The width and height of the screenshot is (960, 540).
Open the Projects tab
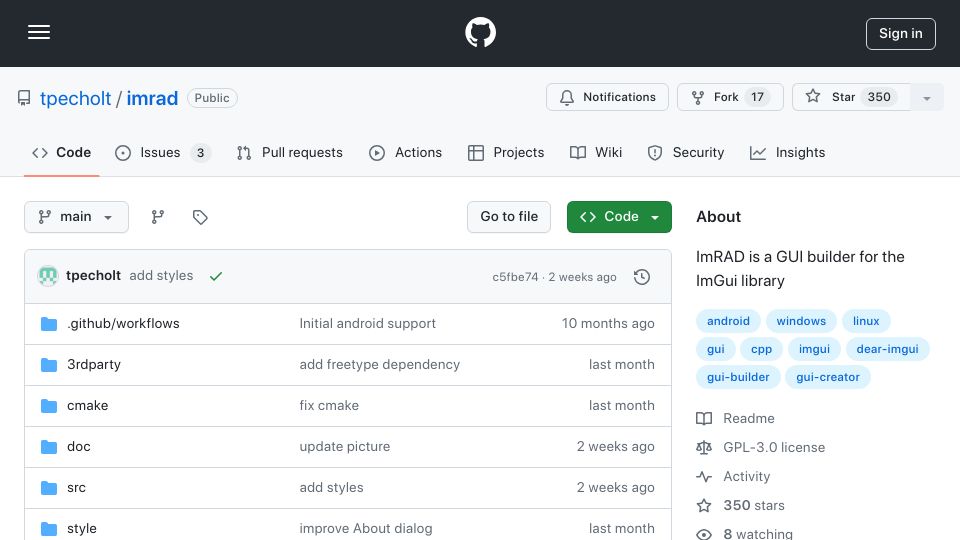coord(506,152)
